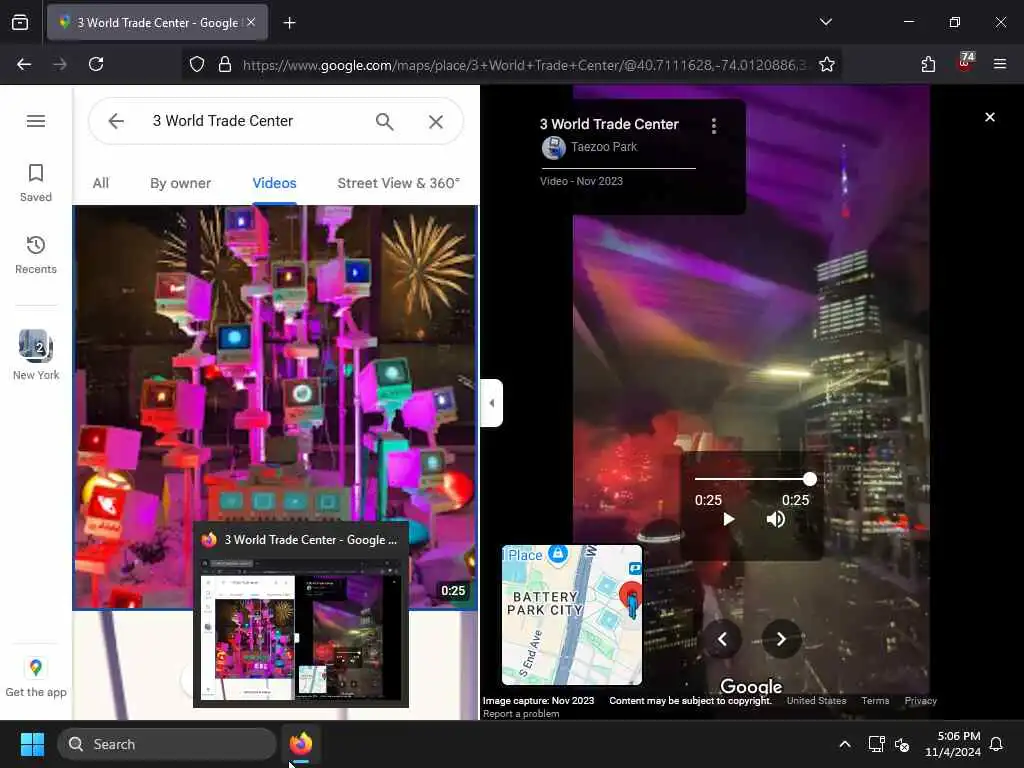Open a new browser tab
1024x768 pixels.
coord(289,23)
